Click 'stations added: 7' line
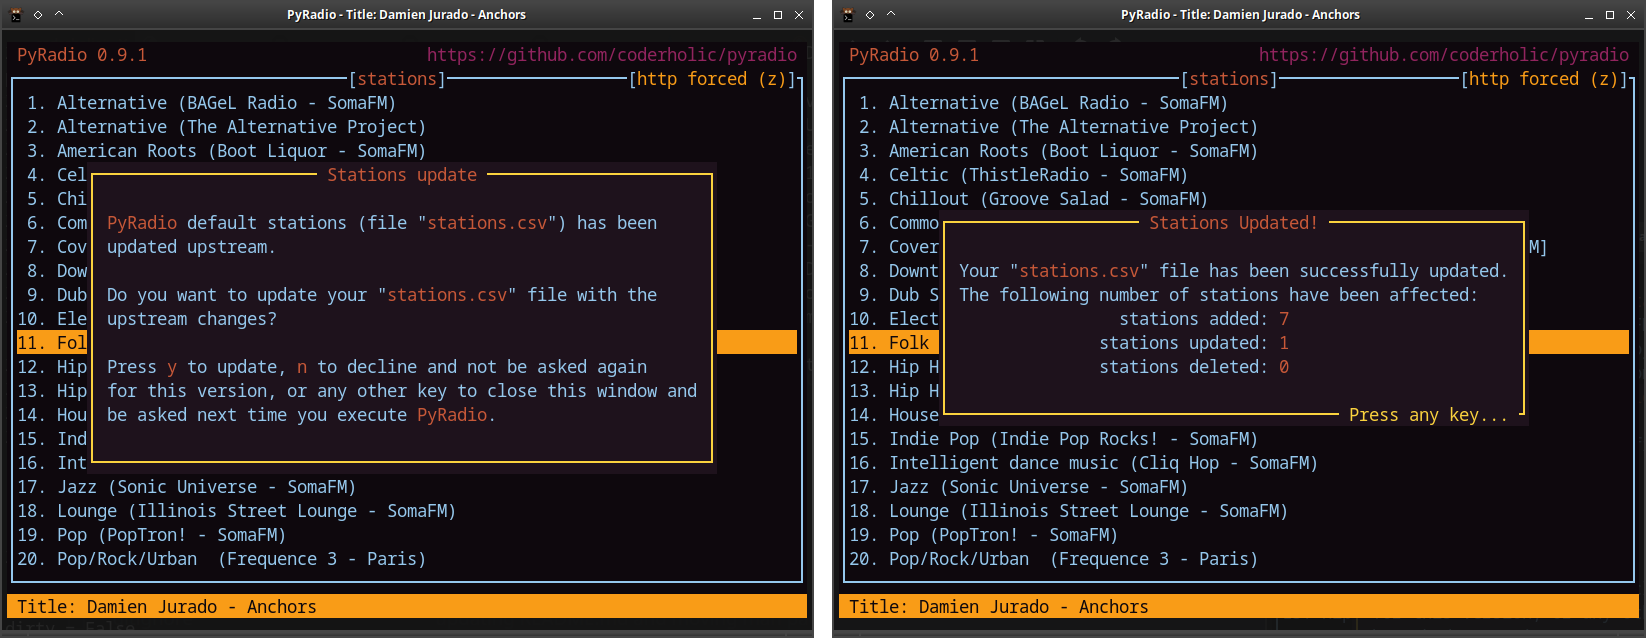 1204,319
